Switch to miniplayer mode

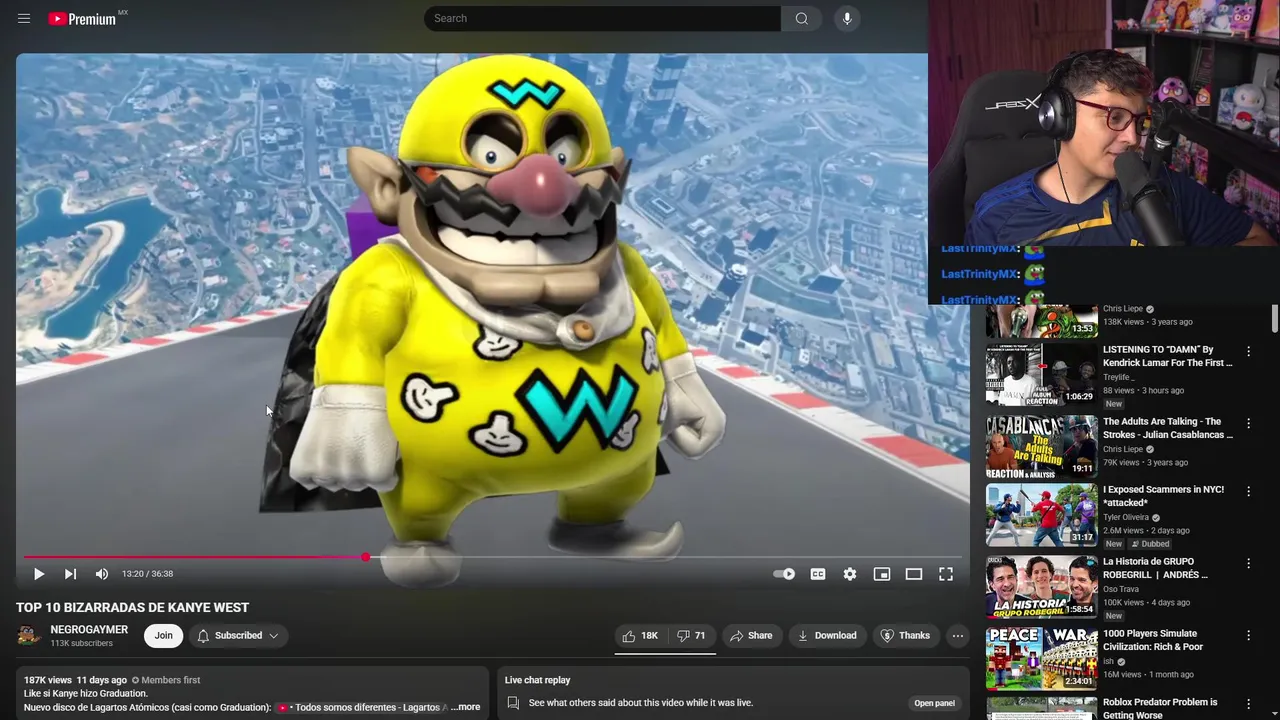(x=882, y=574)
